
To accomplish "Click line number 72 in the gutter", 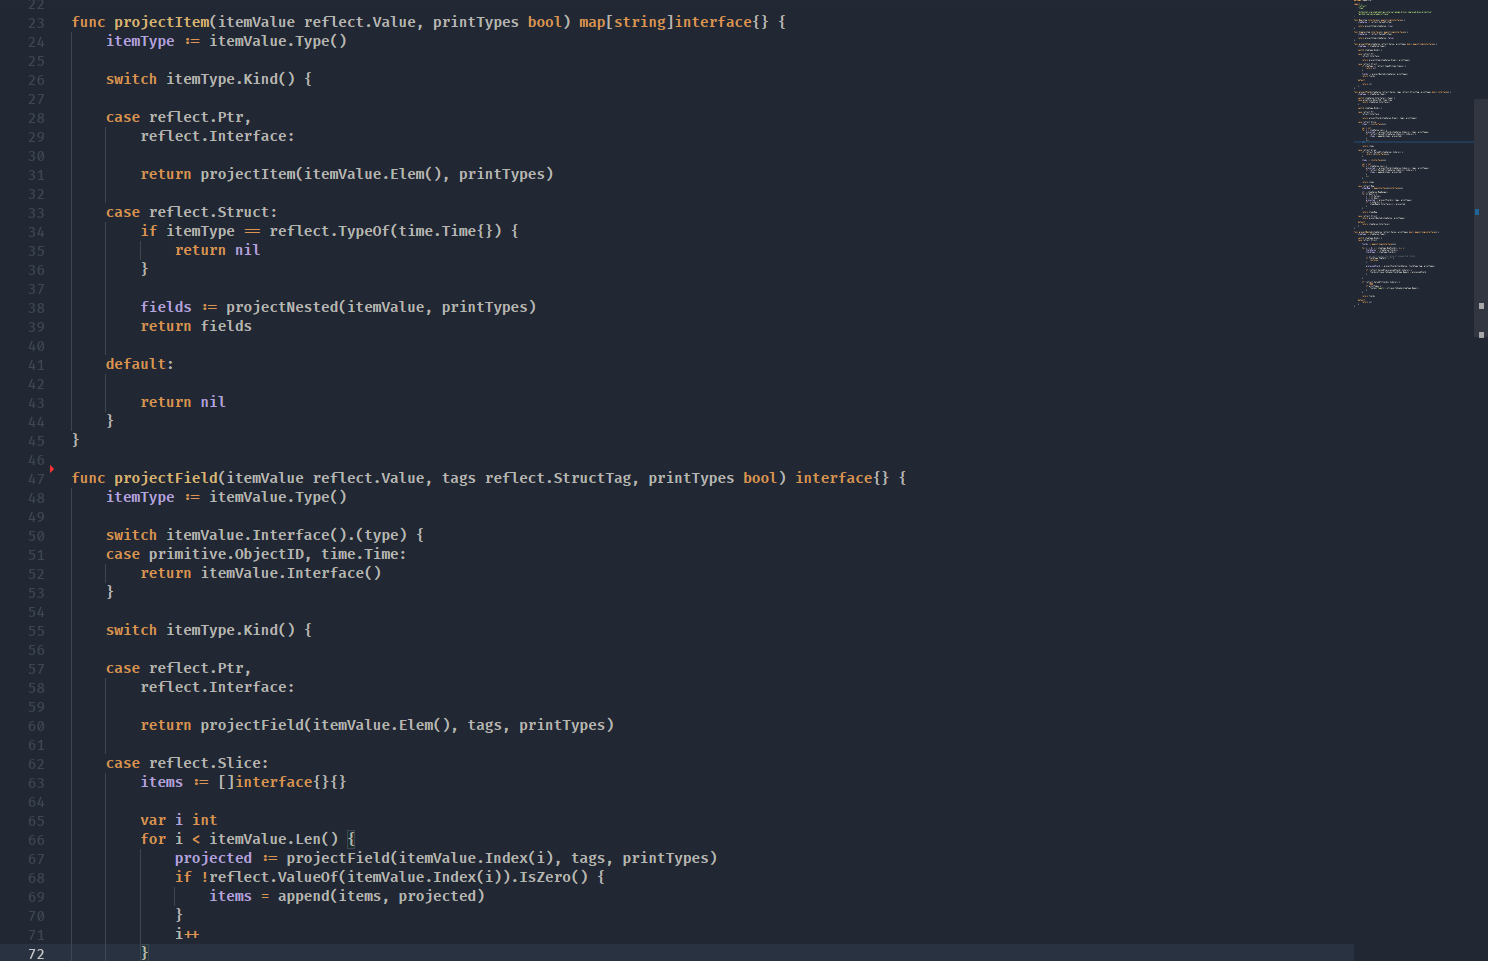I will (36, 954).
